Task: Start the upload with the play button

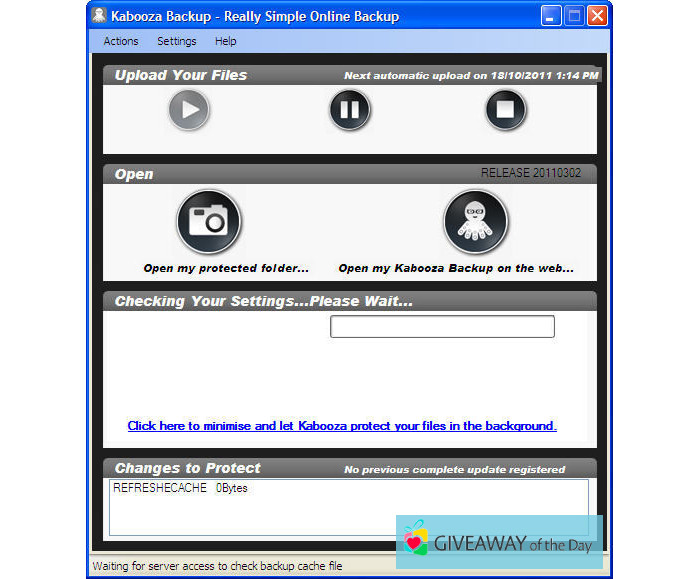Action: pyautogui.click(x=189, y=110)
